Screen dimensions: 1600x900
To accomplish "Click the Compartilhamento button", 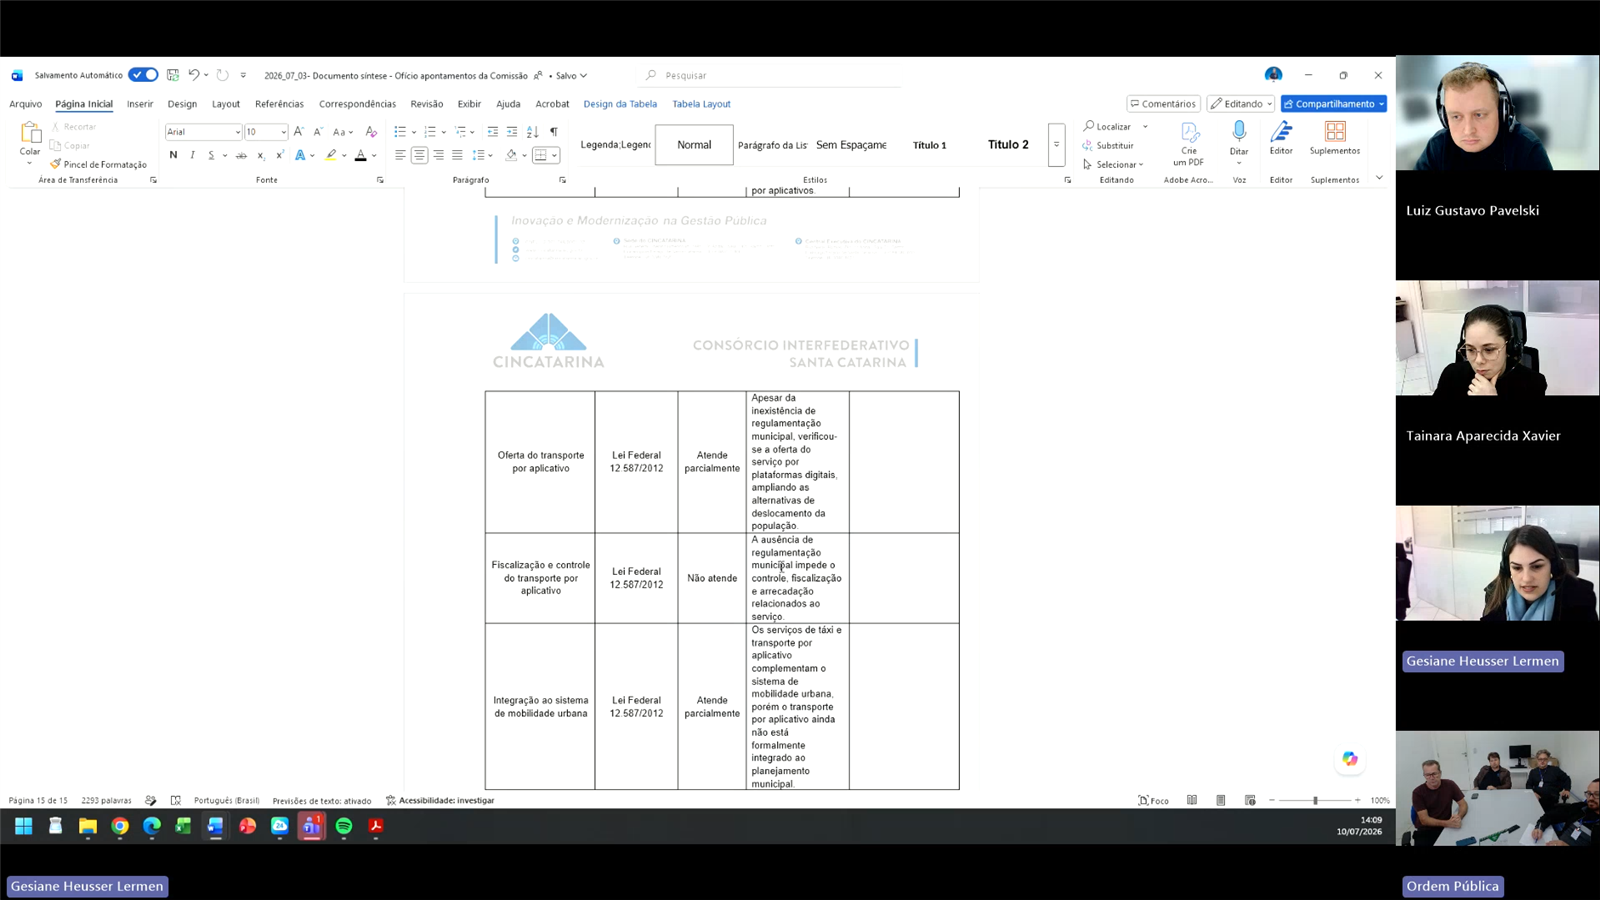I will [1334, 104].
